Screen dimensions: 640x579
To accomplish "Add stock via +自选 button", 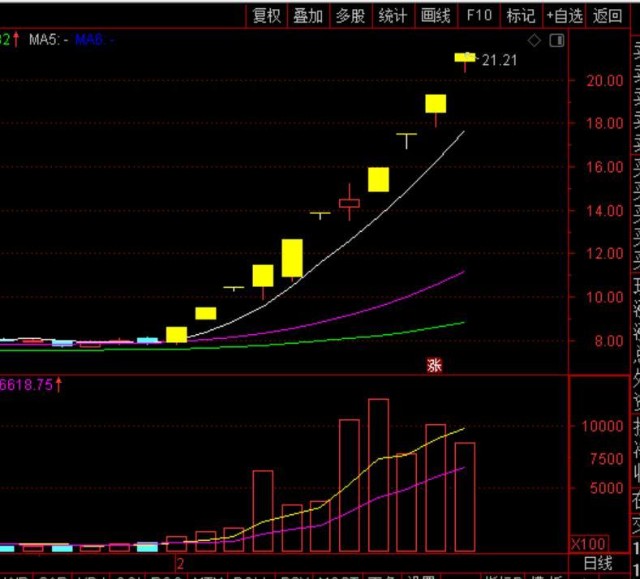I will [x=564, y=15].
